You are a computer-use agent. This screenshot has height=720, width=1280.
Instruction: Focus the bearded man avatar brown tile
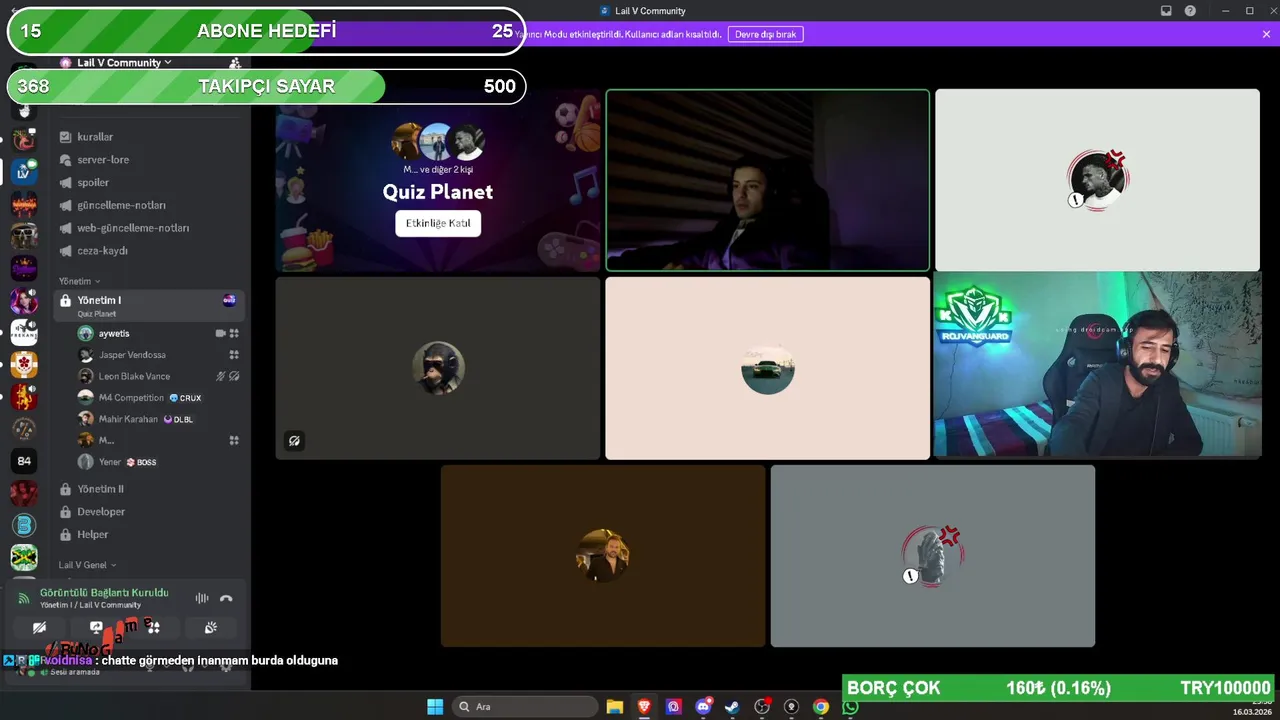coord(603,556)
